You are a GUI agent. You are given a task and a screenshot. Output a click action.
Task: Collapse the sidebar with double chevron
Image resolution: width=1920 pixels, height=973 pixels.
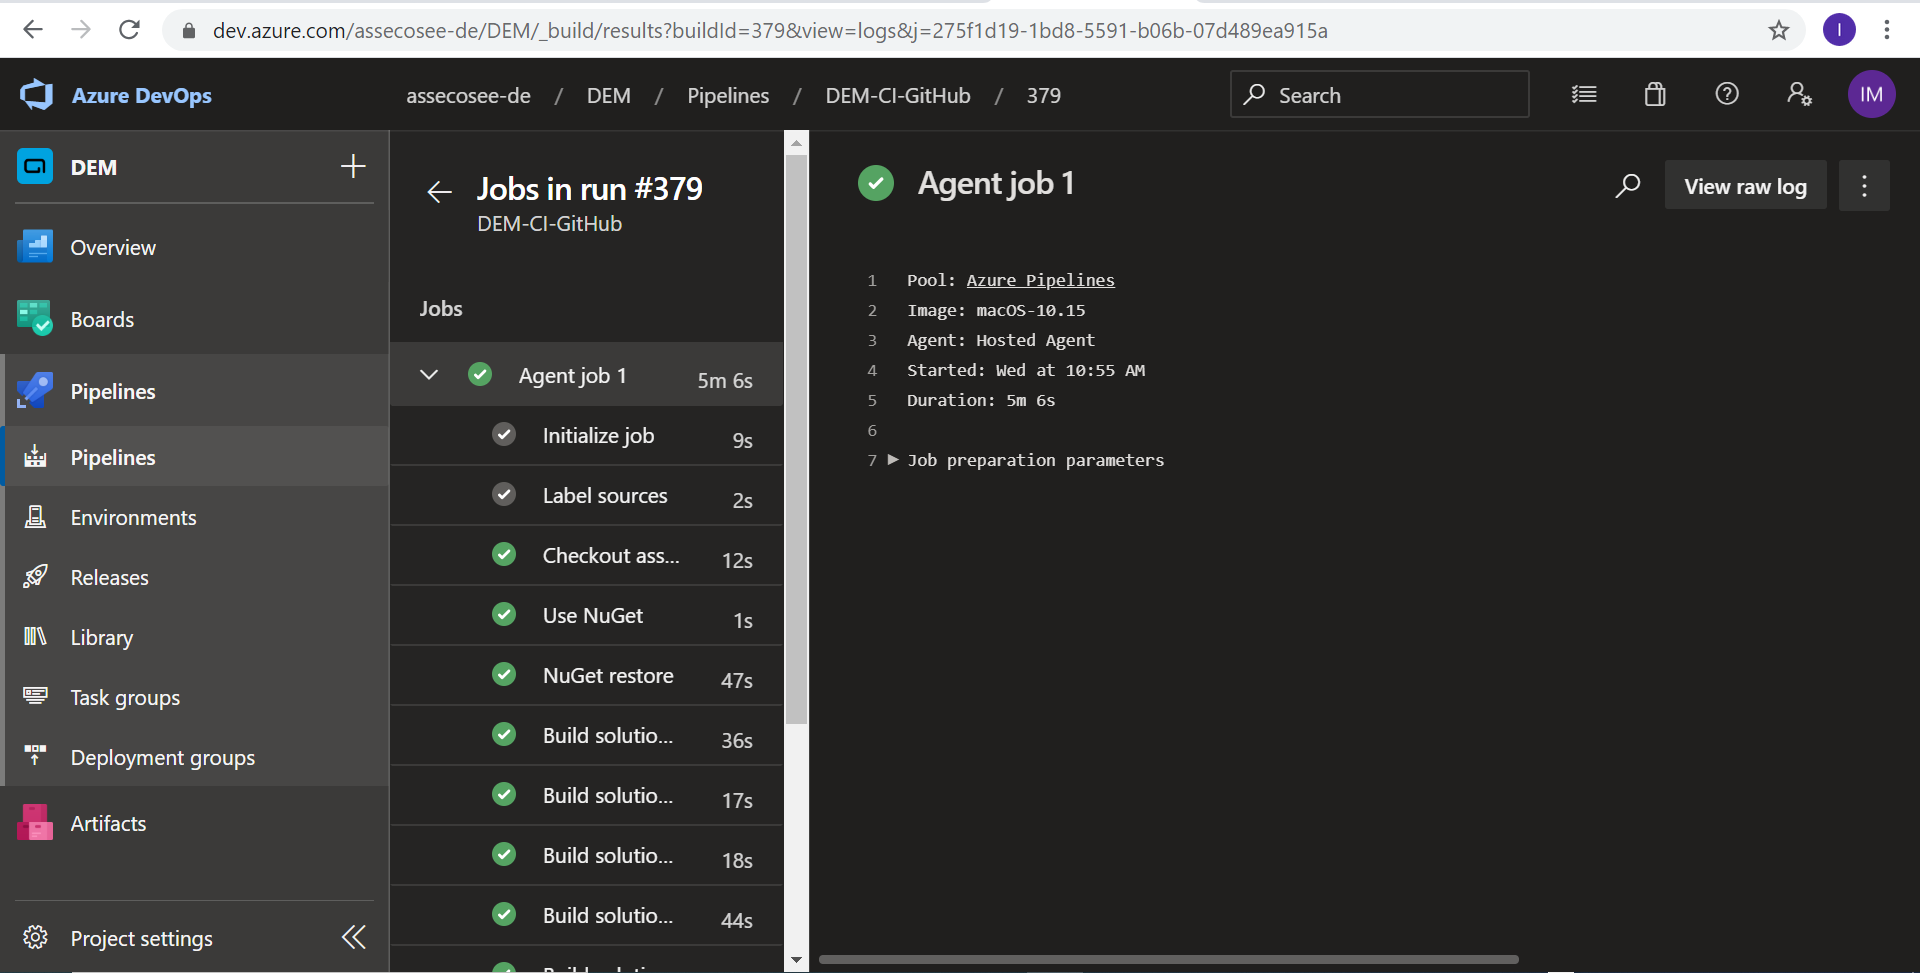click(354, 937)
